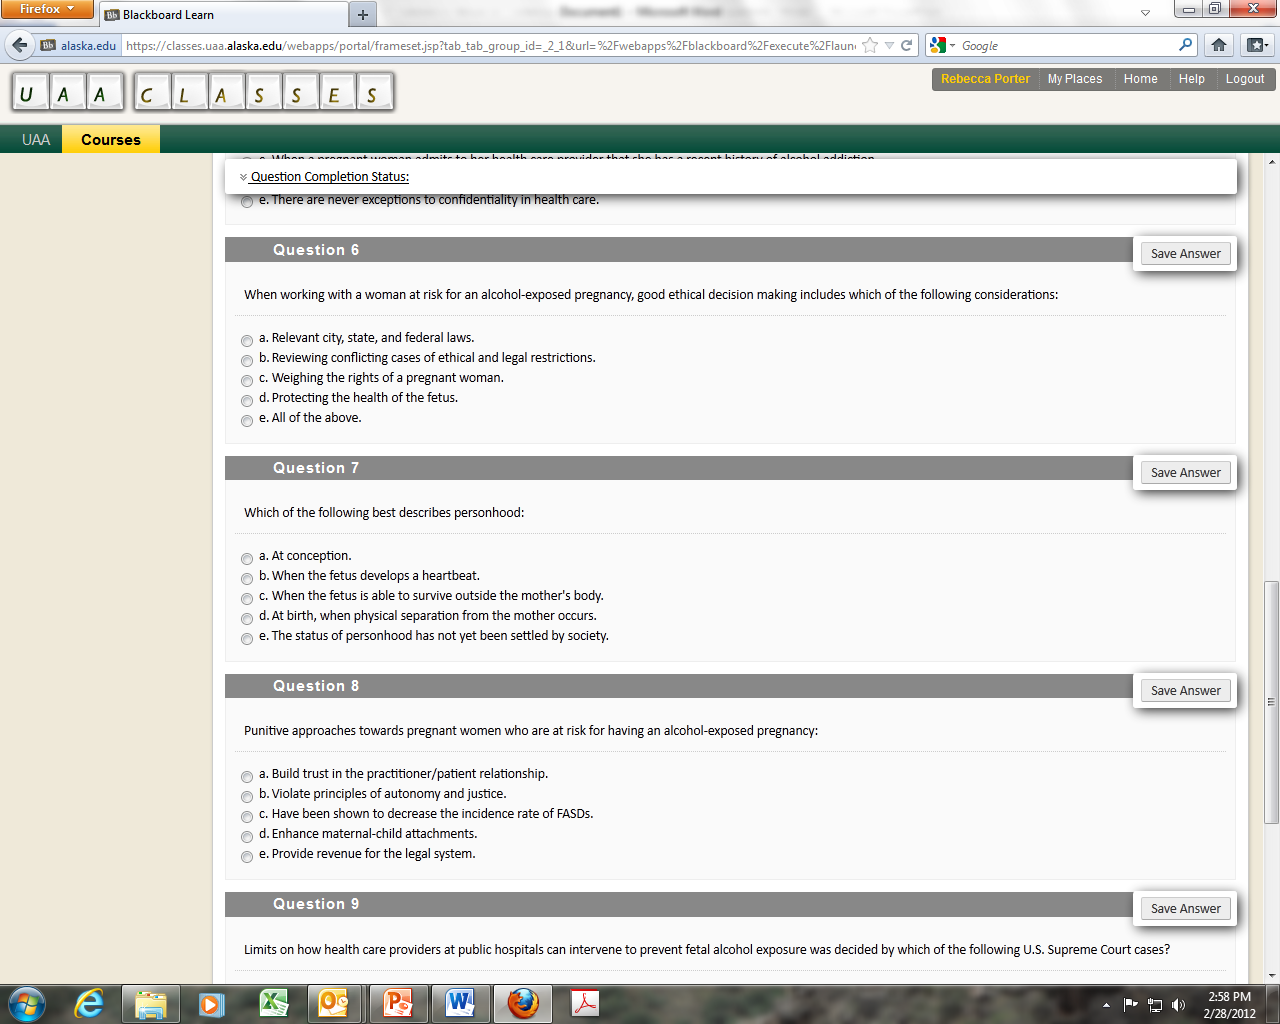Go to Home in the top navigation
Viewport: 1280px width, 1024px height.
[x=1141, y=79]
